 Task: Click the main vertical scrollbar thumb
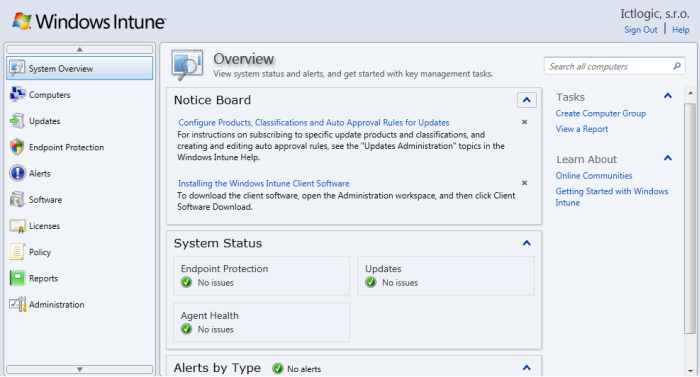pos(690,218)
